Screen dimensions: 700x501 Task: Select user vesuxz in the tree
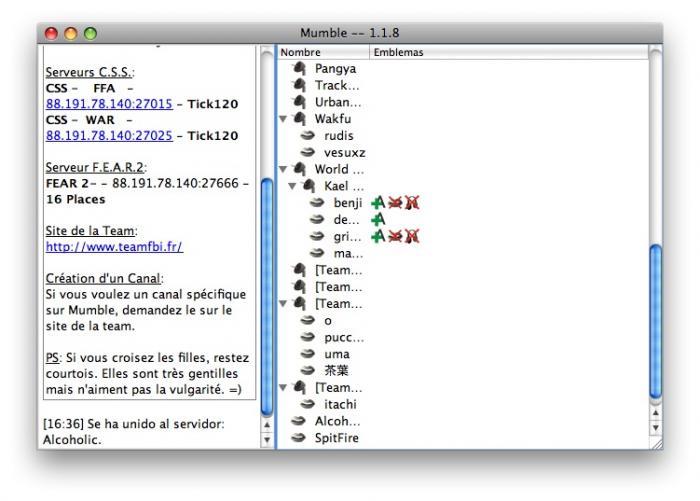[345, 153]
